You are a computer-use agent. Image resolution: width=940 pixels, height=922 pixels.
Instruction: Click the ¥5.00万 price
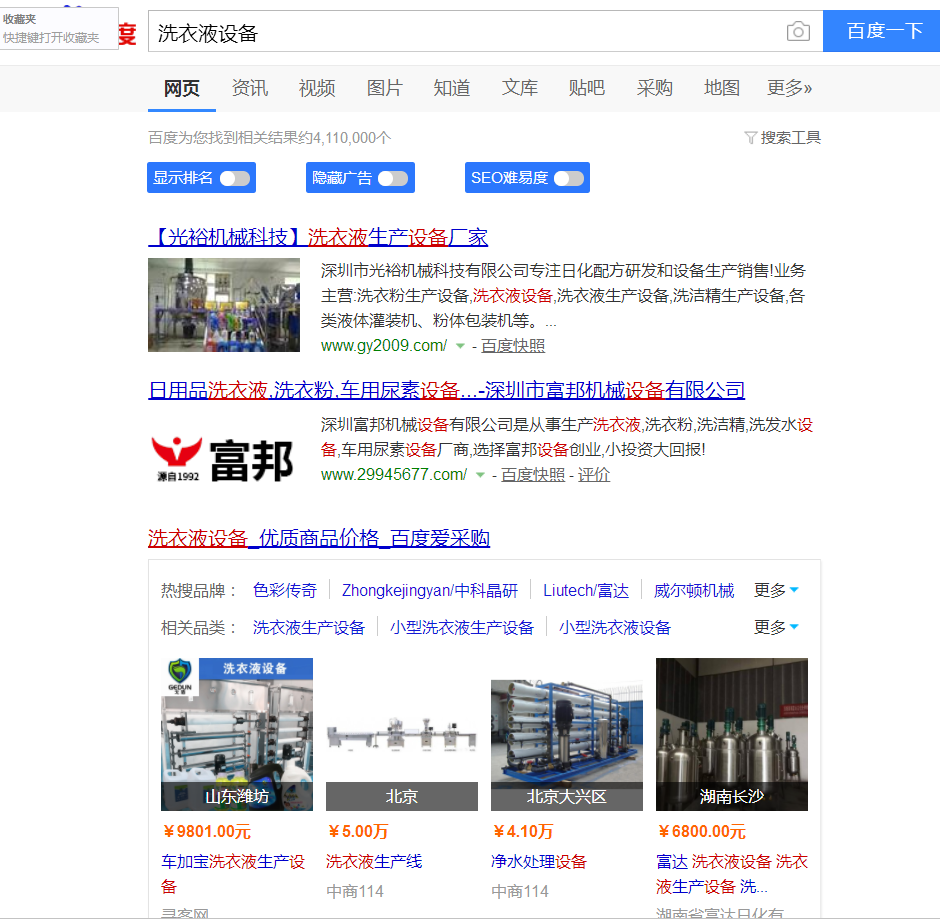358,831
